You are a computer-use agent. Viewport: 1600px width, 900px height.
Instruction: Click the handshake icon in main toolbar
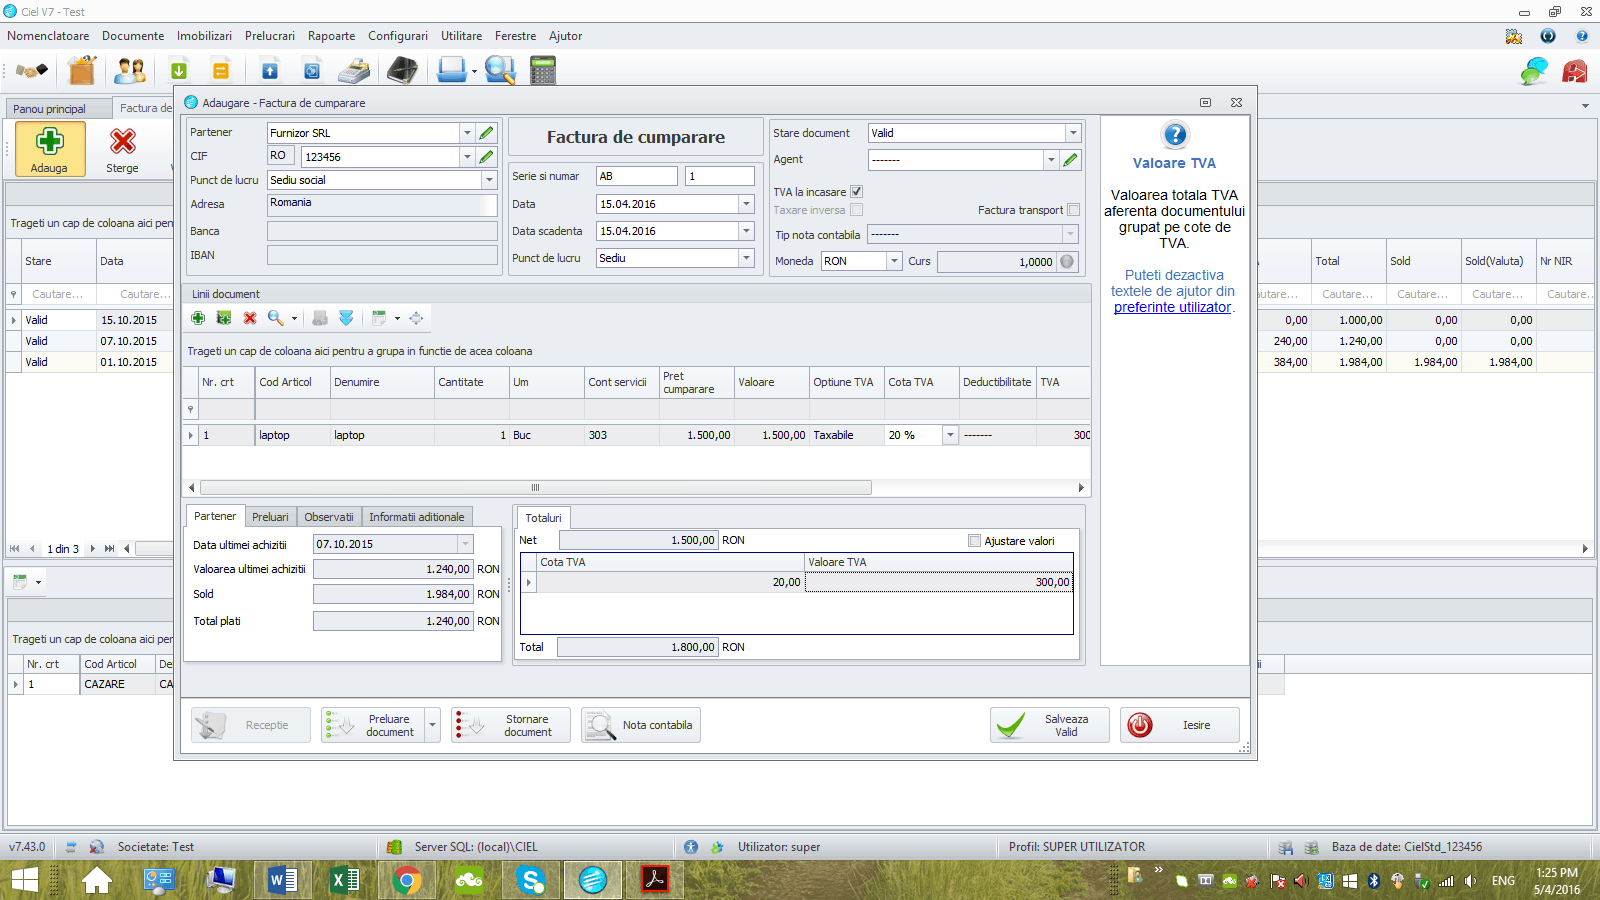point(32,71)
